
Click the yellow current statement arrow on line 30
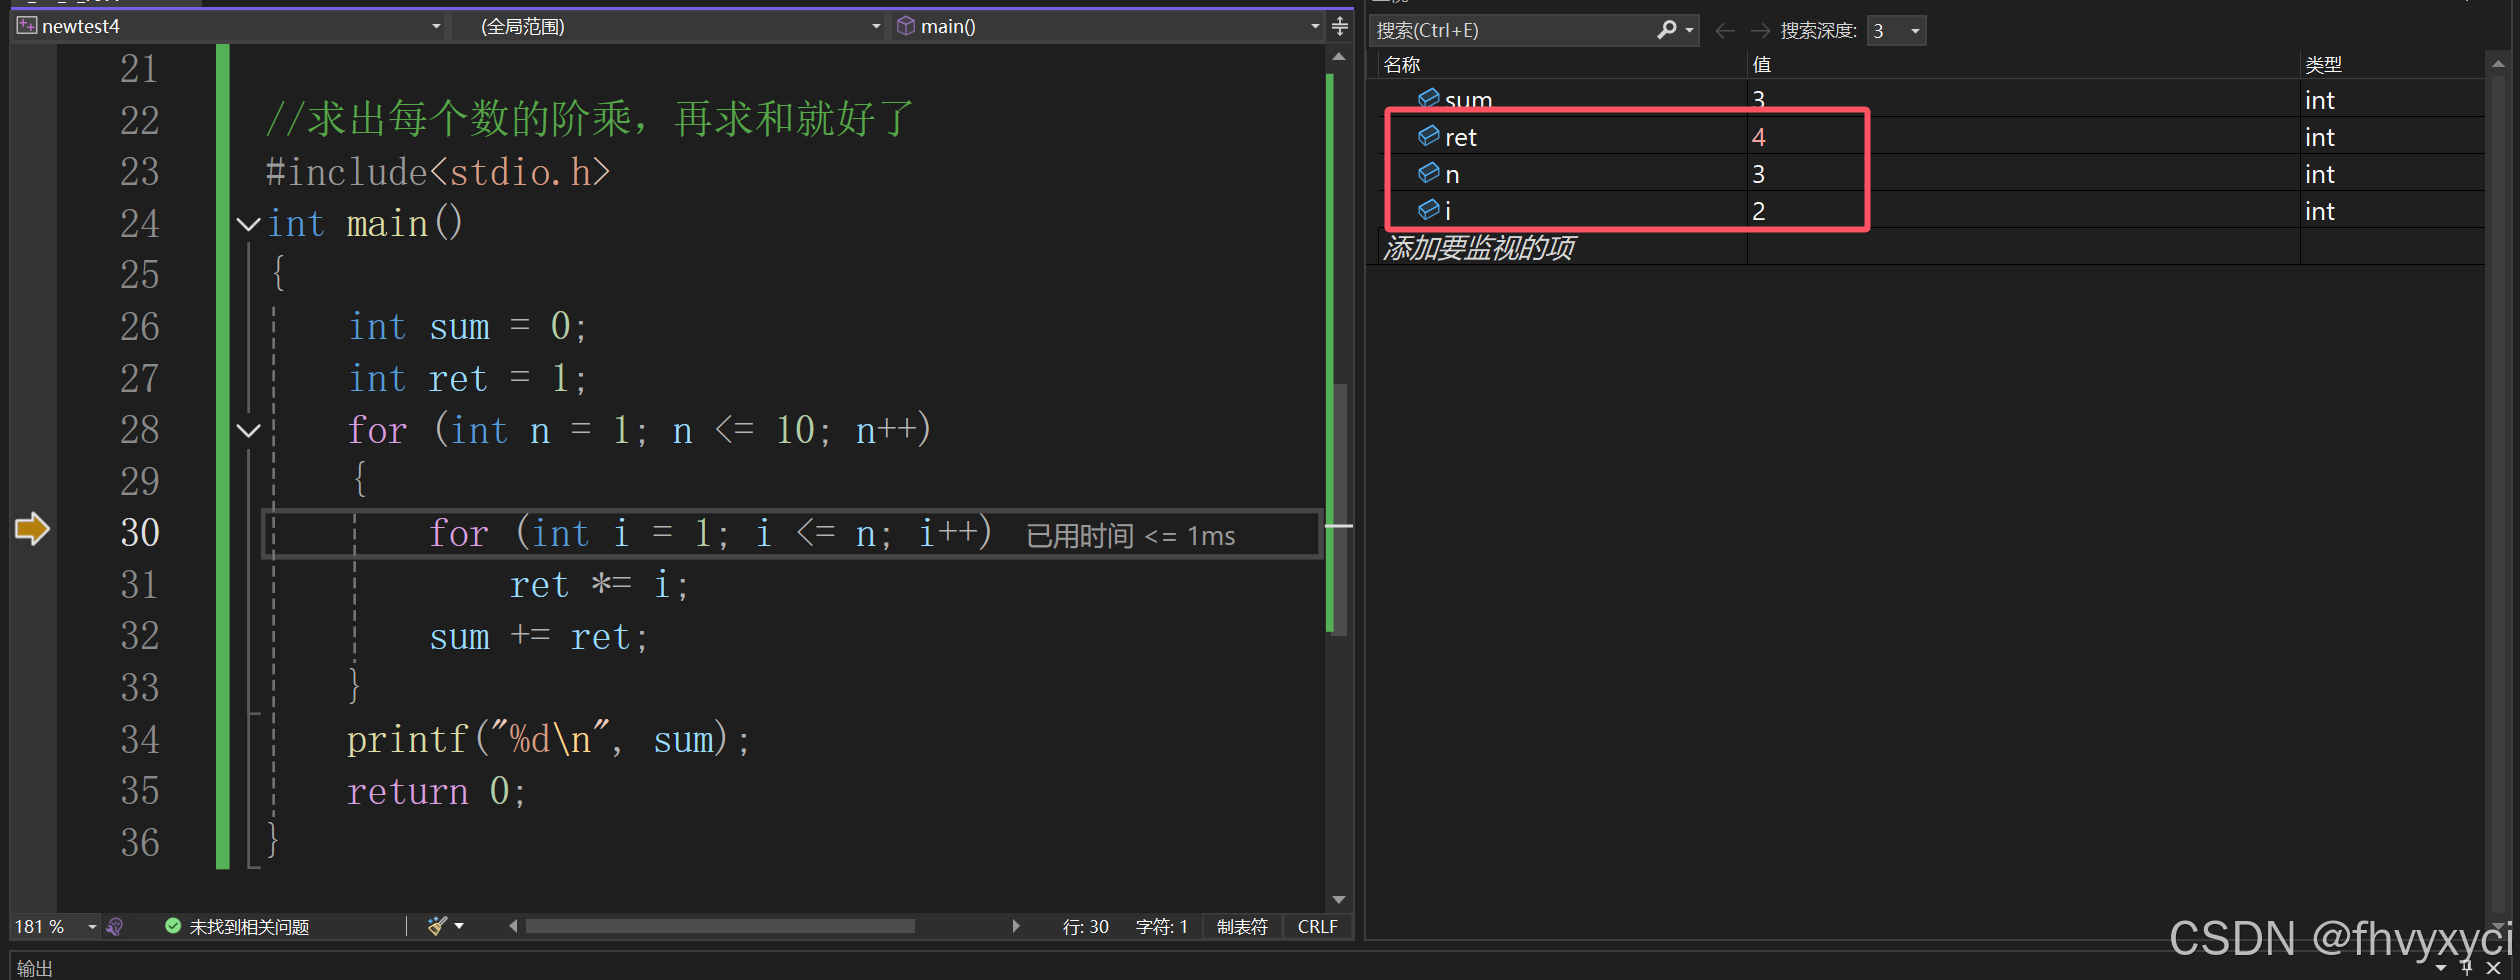click(x=32, y=529)
